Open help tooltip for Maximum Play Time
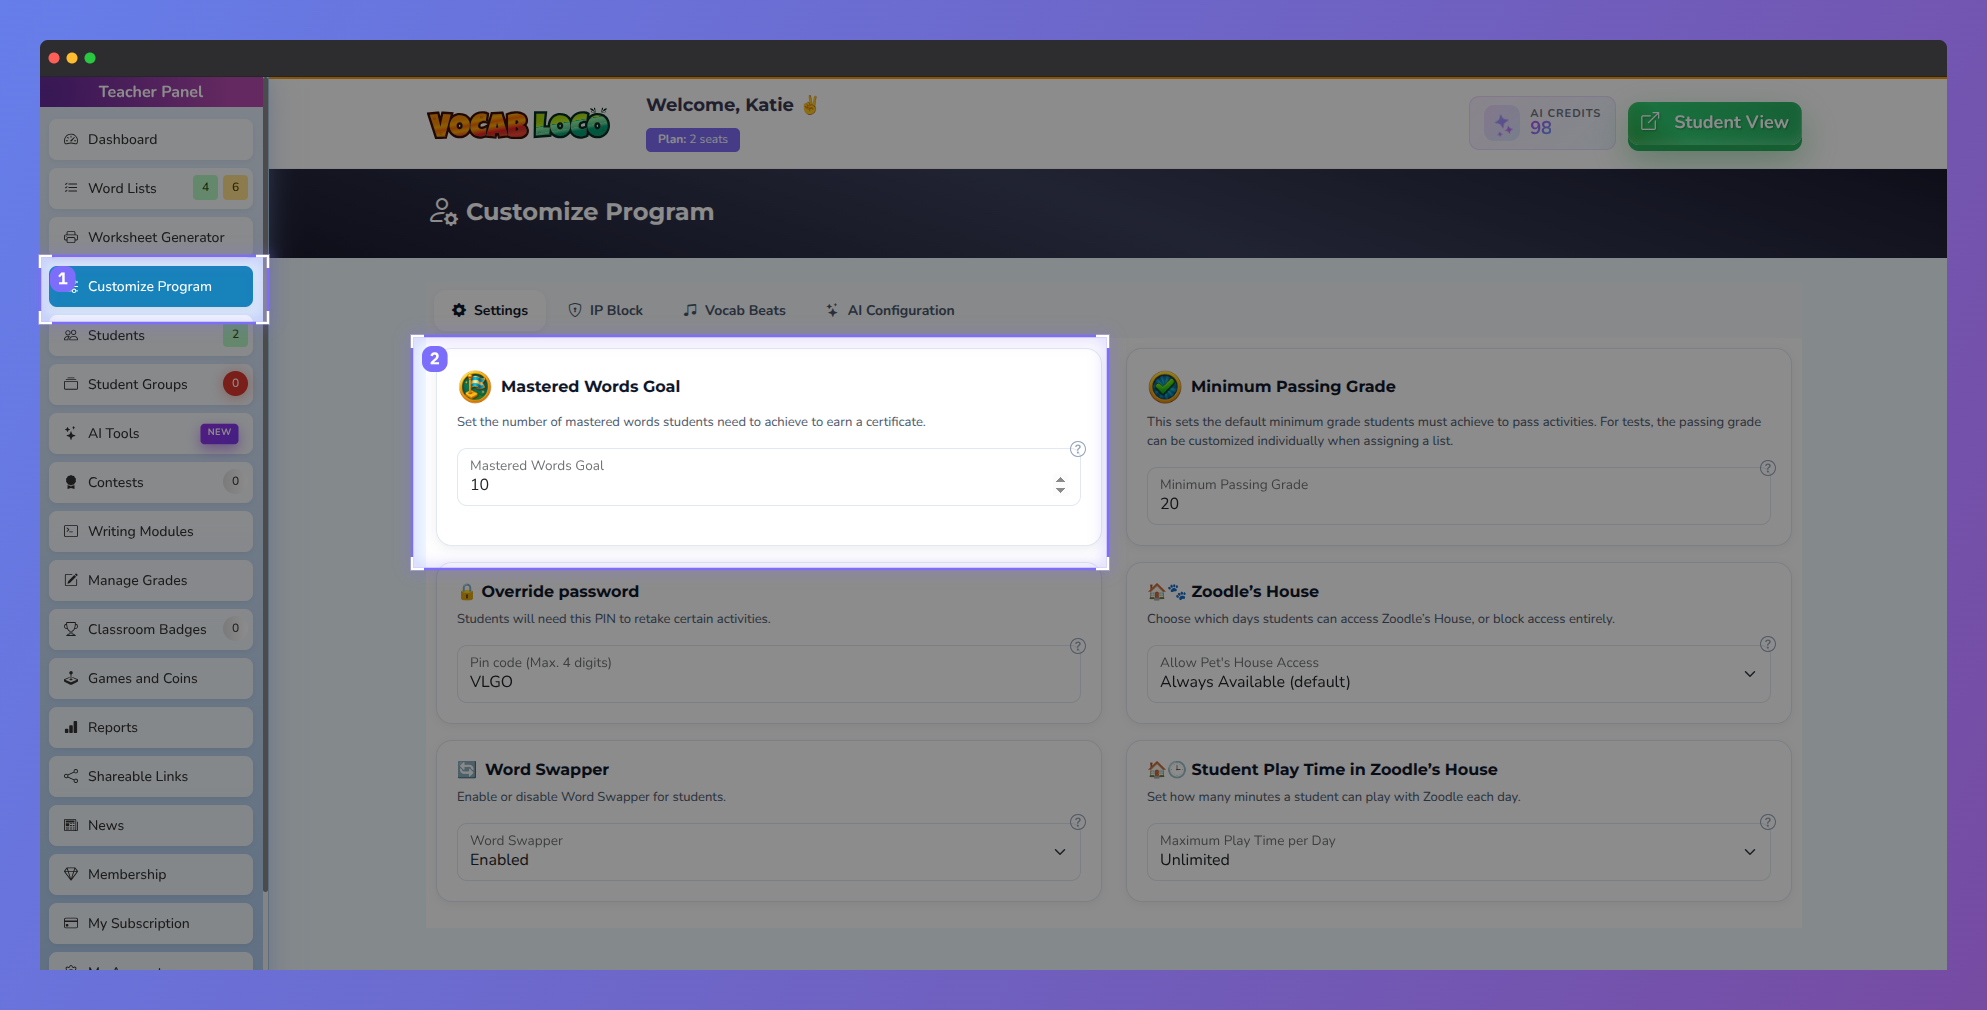1987x1010 pixels. [1768, 822]
